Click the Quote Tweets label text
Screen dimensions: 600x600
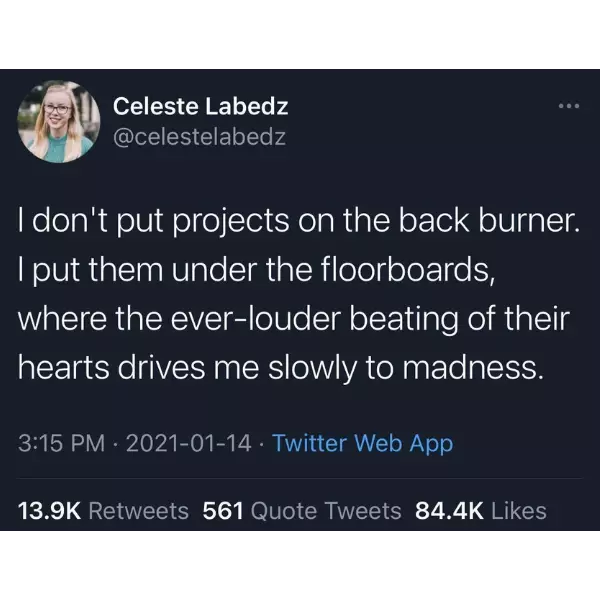tap(326, 511)
